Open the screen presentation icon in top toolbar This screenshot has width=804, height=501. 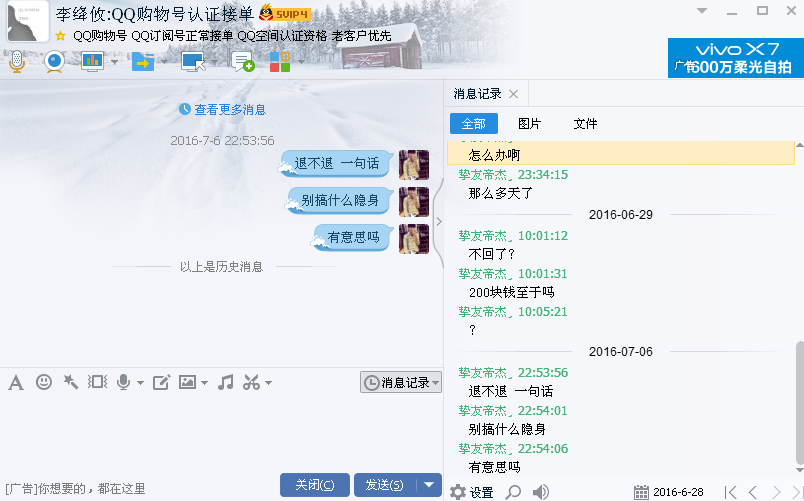(x=92, y=62)
